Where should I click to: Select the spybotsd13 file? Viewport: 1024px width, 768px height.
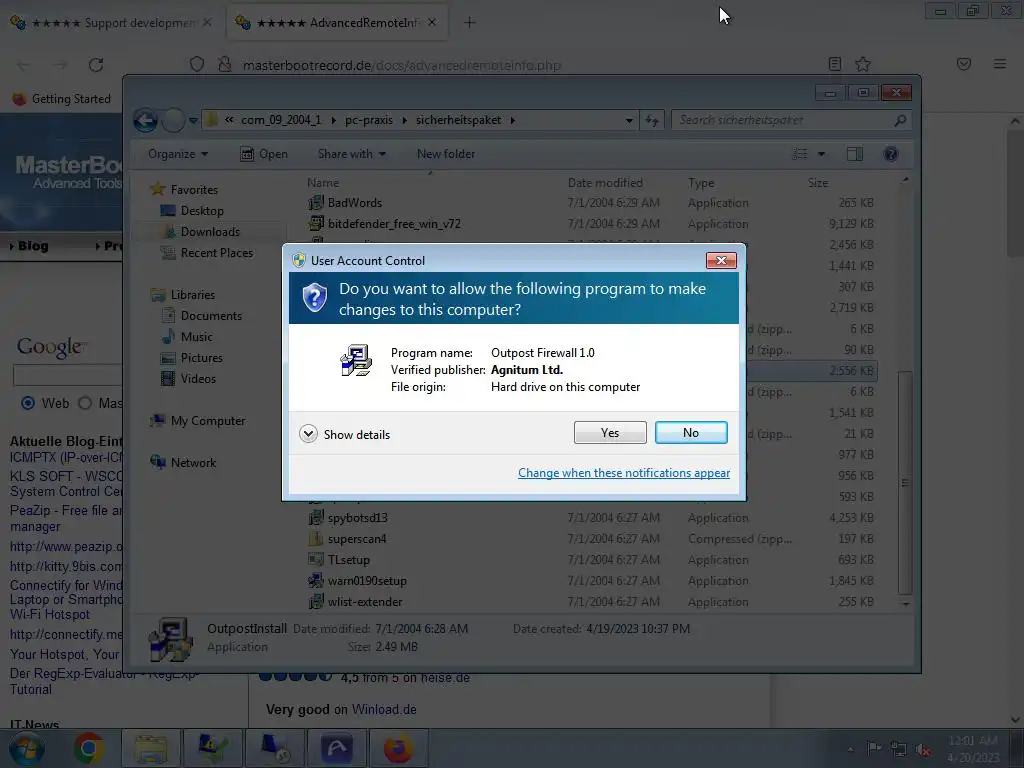[357, 517]
